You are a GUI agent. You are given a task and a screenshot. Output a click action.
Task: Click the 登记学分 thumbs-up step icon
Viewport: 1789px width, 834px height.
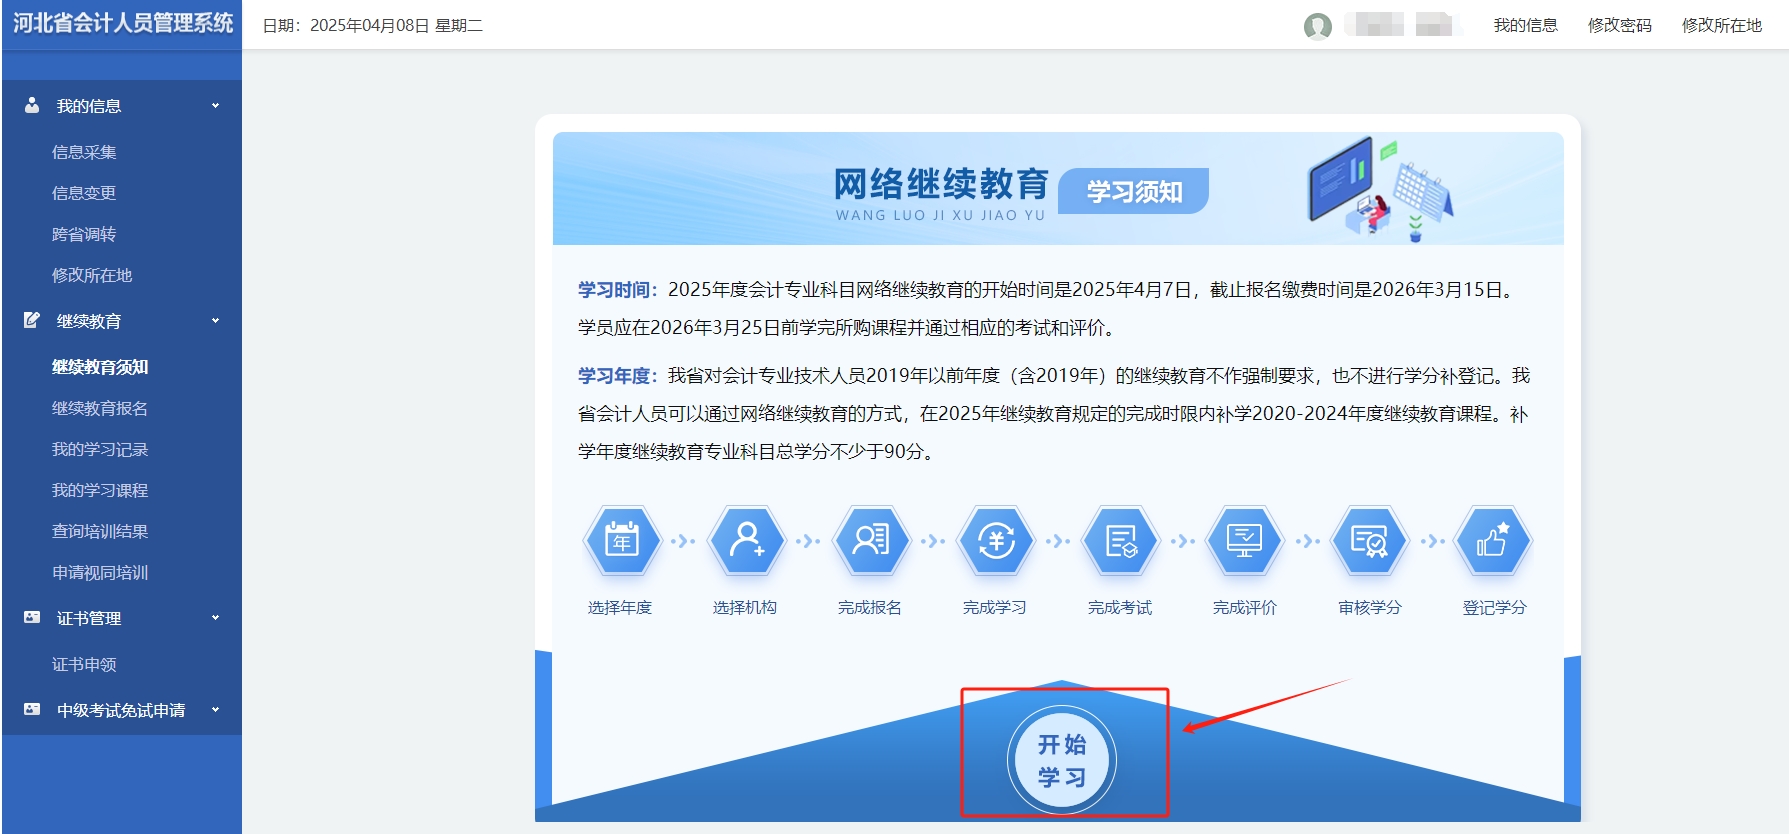[x=1493, y=541]
